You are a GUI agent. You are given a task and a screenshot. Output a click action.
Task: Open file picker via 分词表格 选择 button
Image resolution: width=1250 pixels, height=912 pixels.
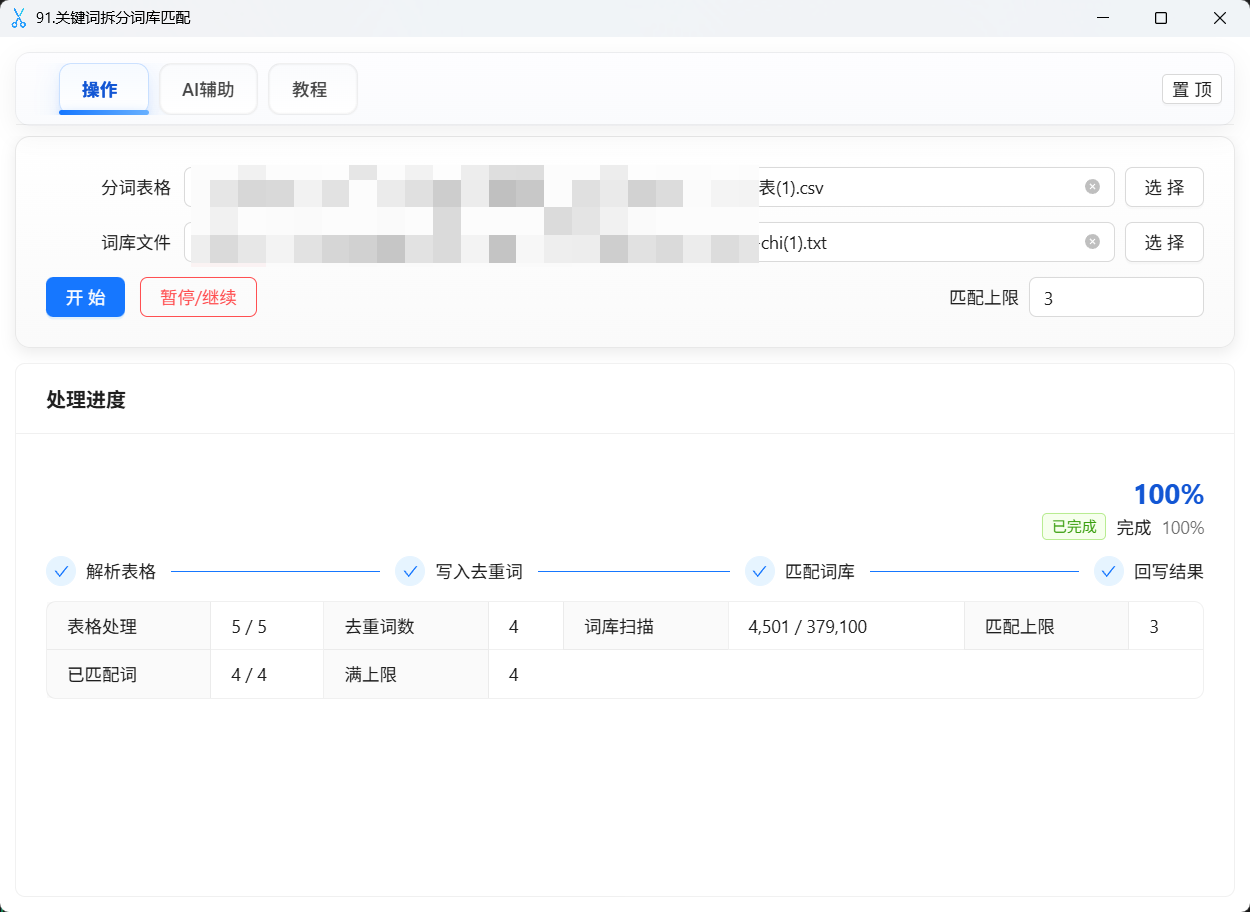point(1164,187)
